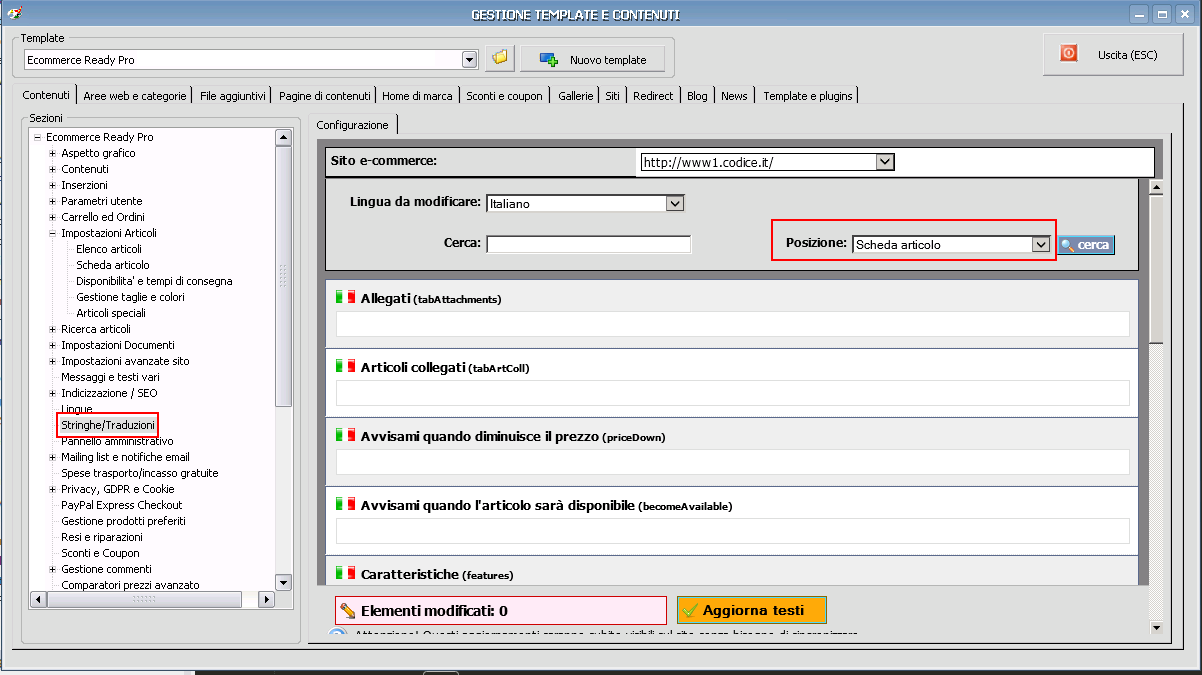Switch to the Blog tab
The image size is (1202, 675).
(697, 96)
